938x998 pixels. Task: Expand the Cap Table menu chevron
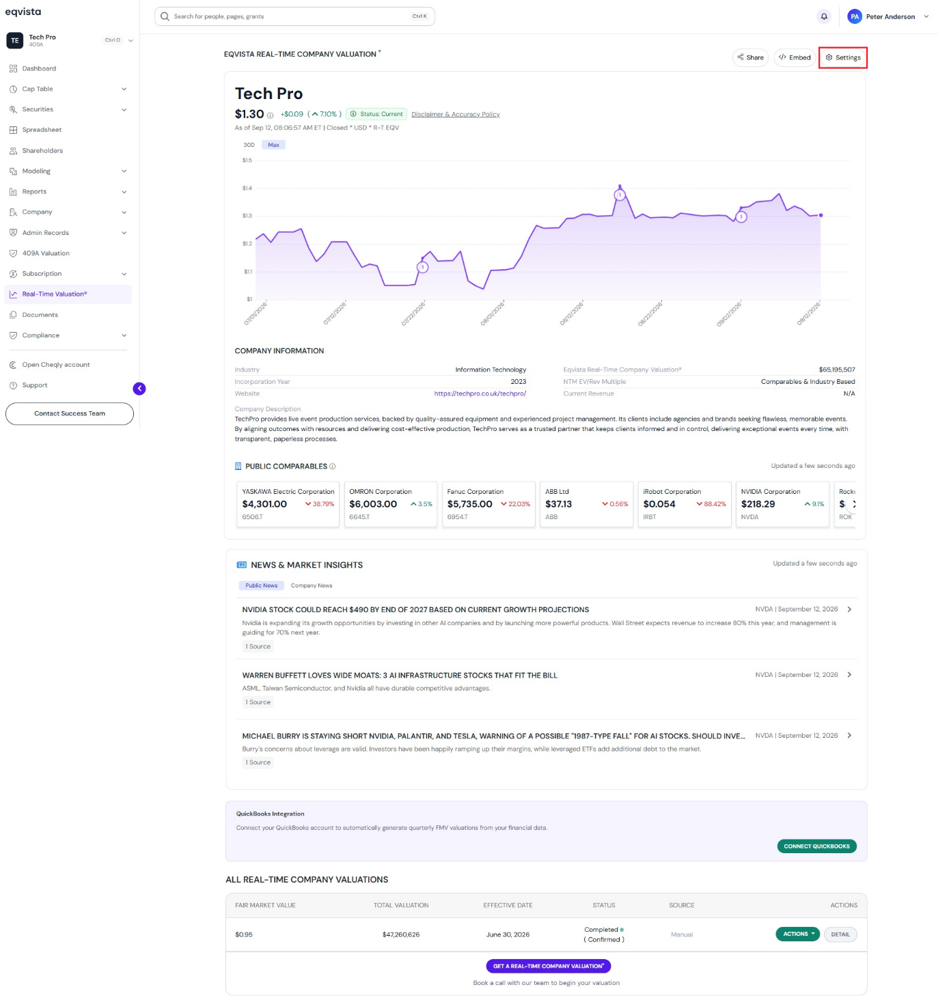124,89
